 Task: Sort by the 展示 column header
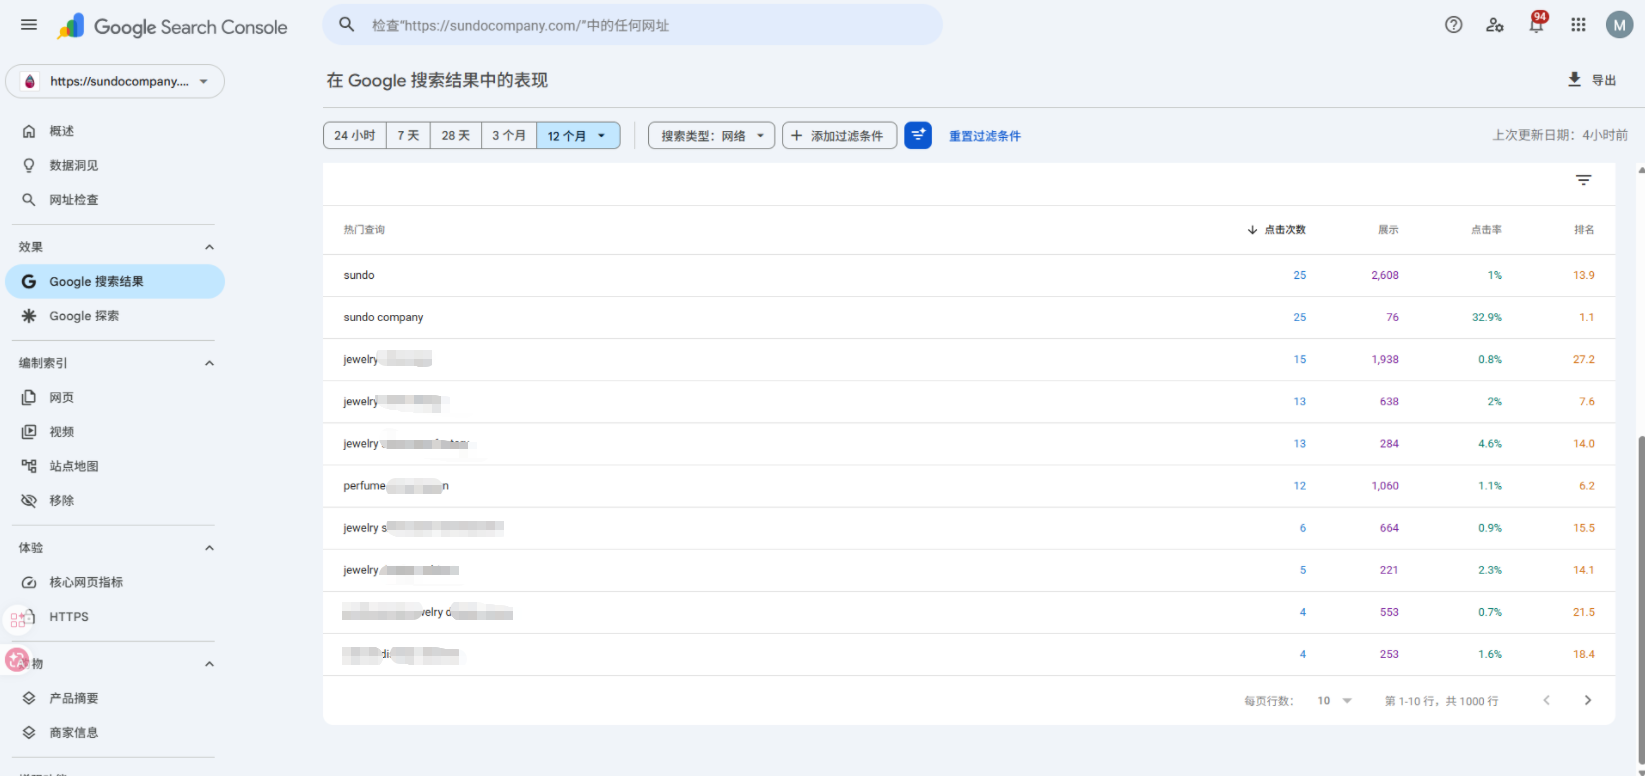(1388, 230)
